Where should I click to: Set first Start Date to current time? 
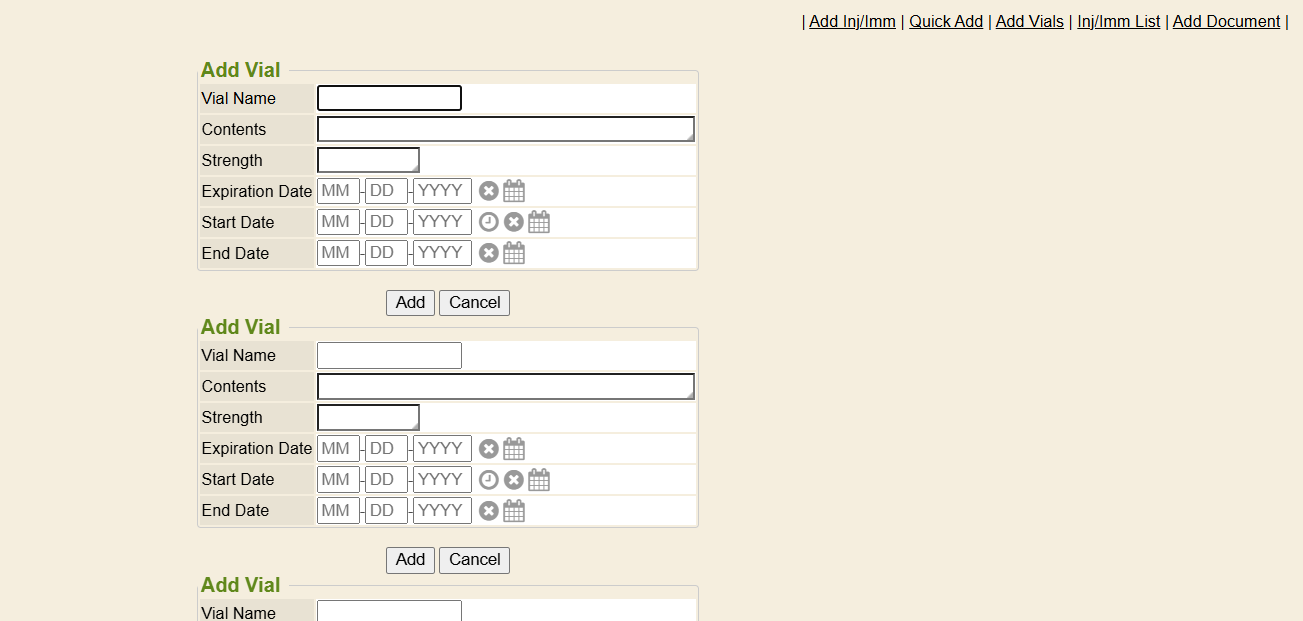(488, 222)
